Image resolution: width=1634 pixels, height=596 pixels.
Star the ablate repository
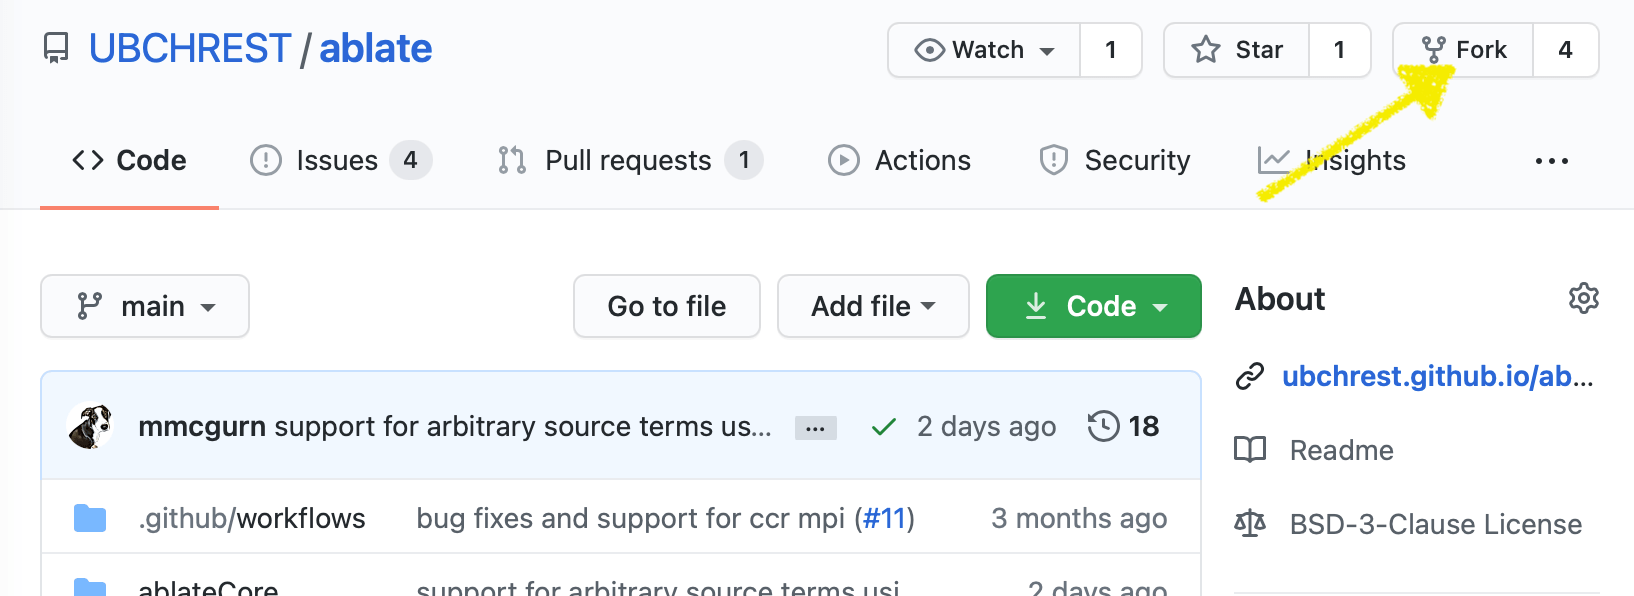[x=1237, y=50]
